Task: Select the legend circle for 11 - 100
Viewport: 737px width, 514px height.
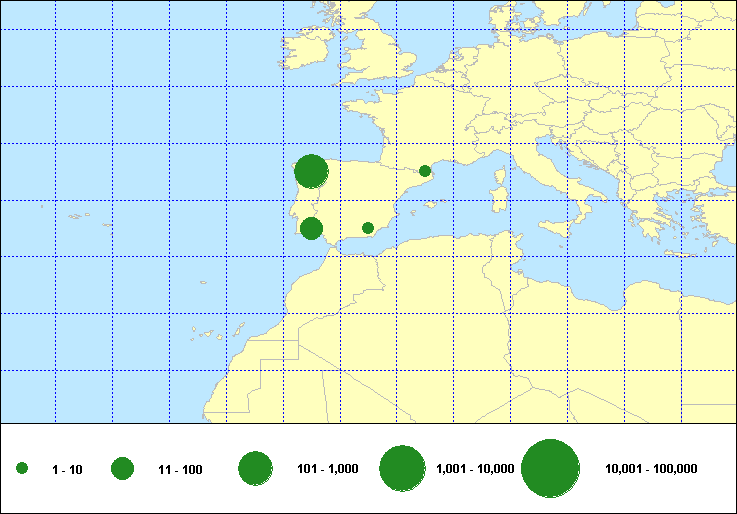Action: coord(123,468)
